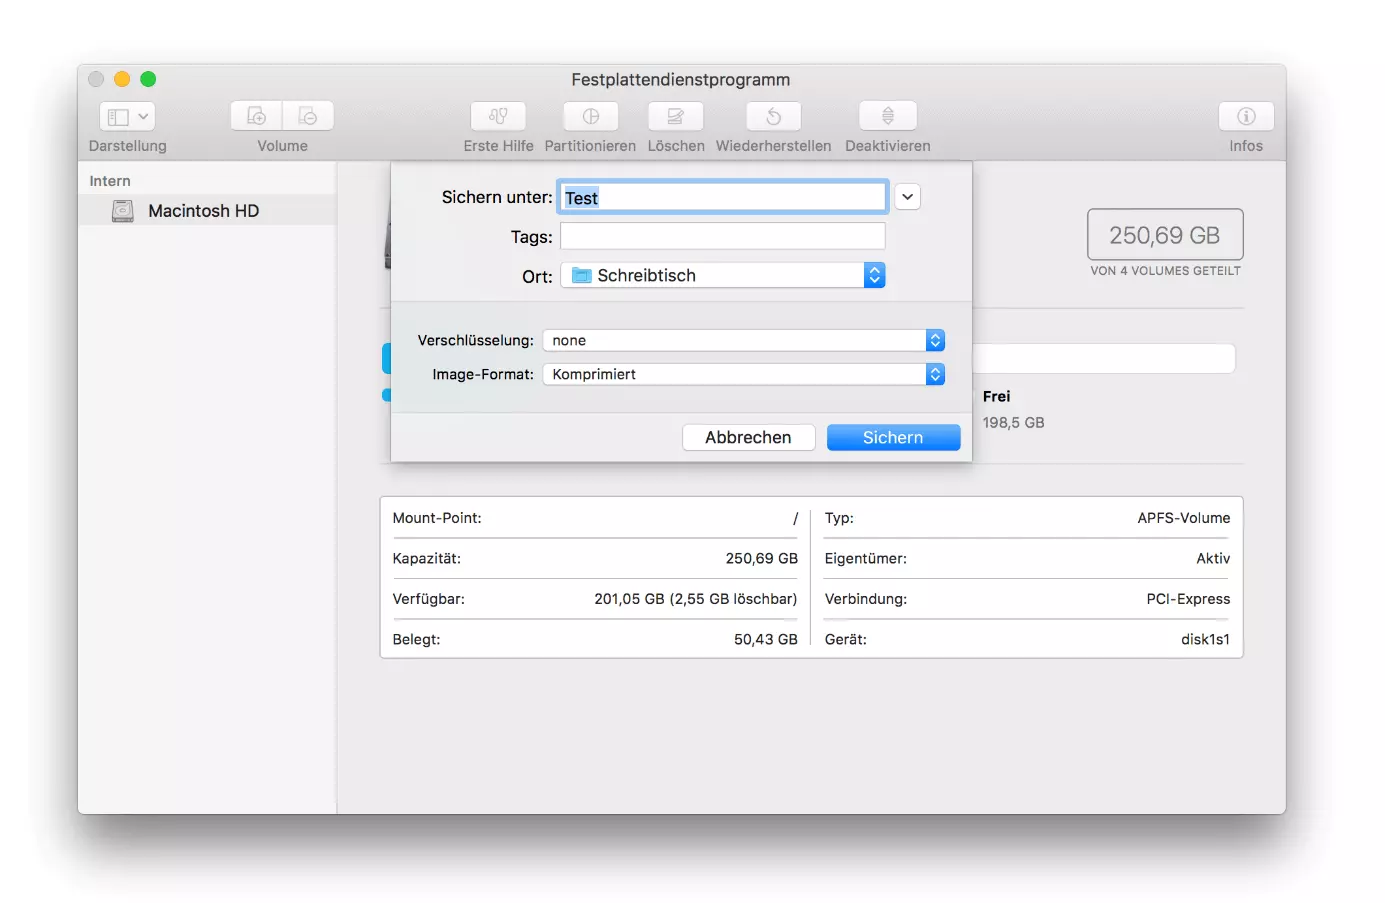Click the Sichern unter name field

click(722, 198)
